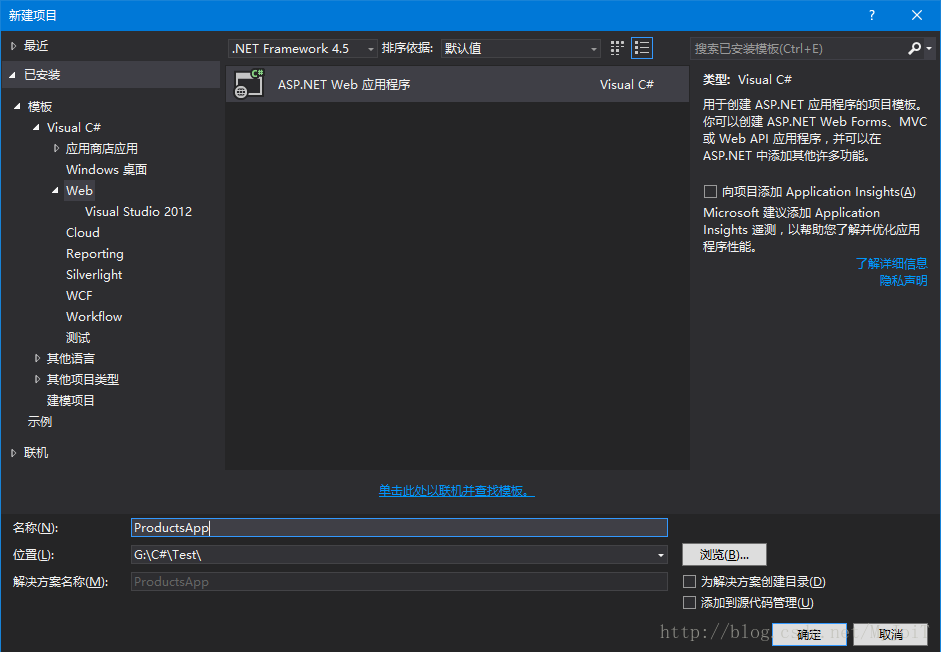Expand the Recent section
The width and height of the screenshot is (941, 652).
point(13,46)
